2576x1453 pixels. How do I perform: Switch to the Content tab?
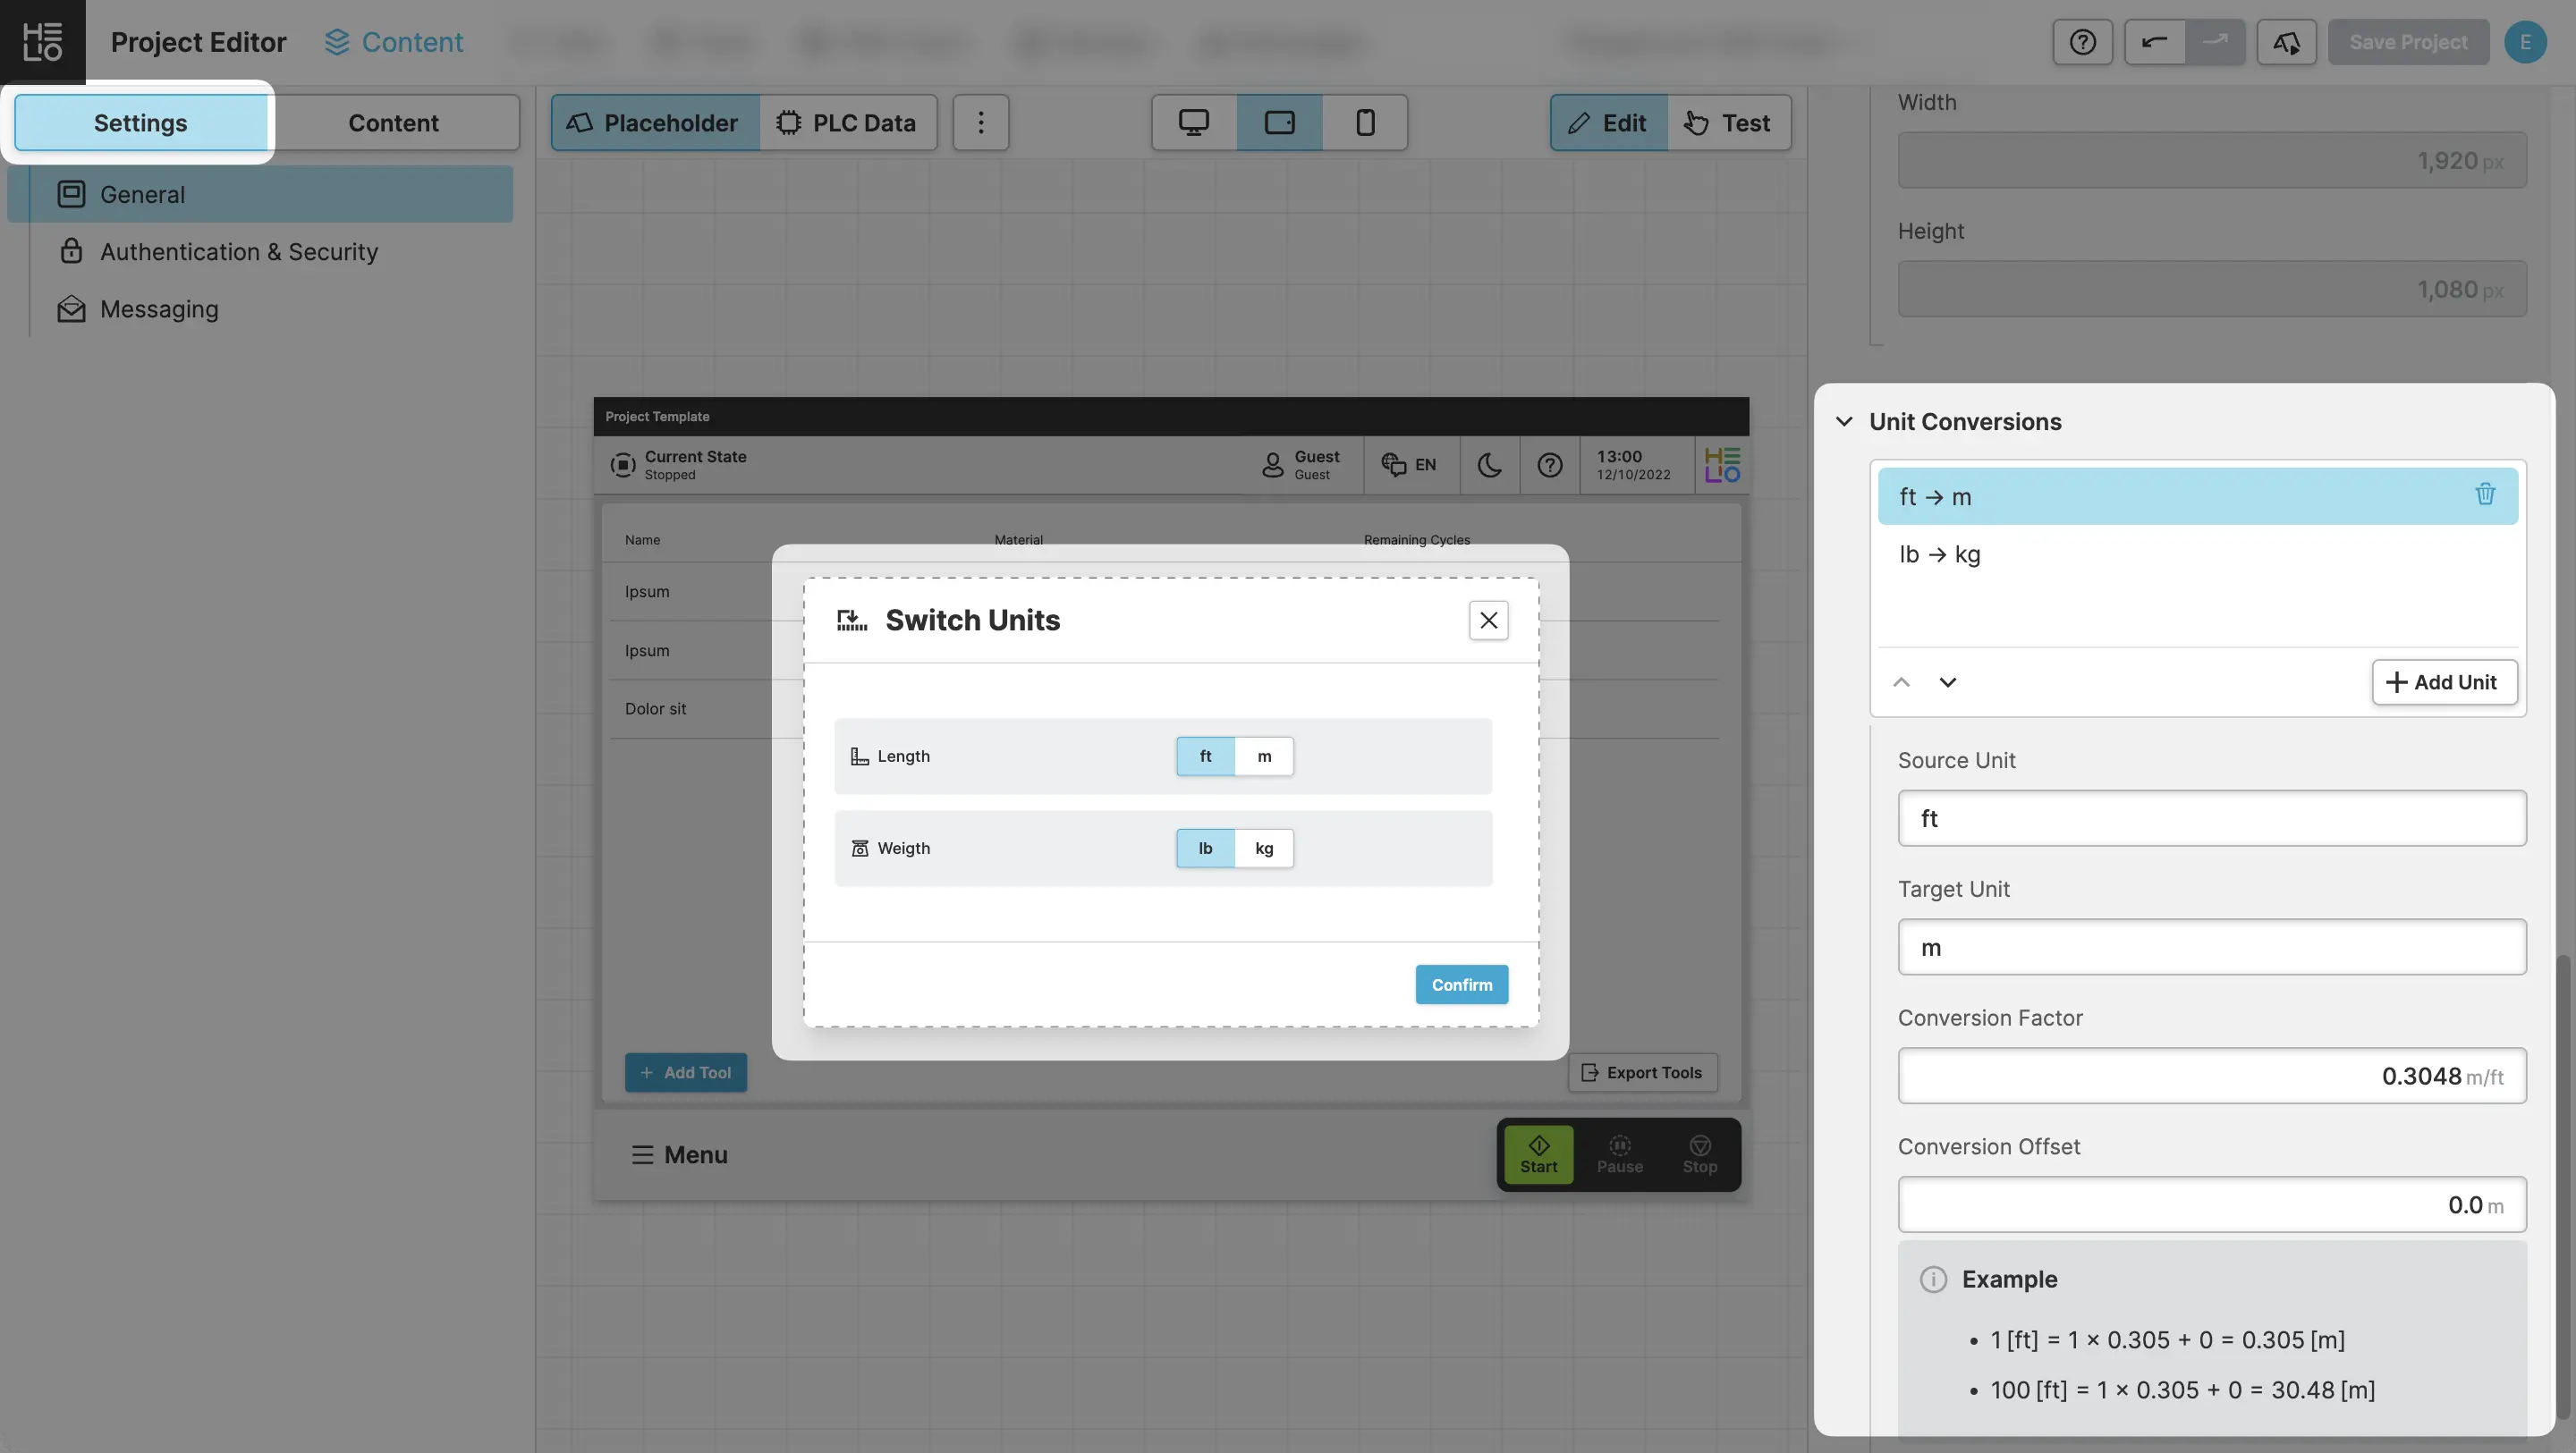393,123
